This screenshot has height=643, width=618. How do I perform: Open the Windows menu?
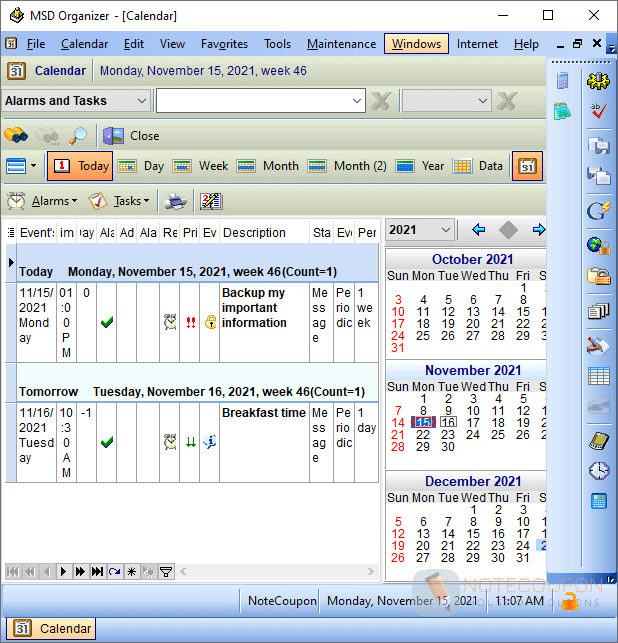pos(416,44)
